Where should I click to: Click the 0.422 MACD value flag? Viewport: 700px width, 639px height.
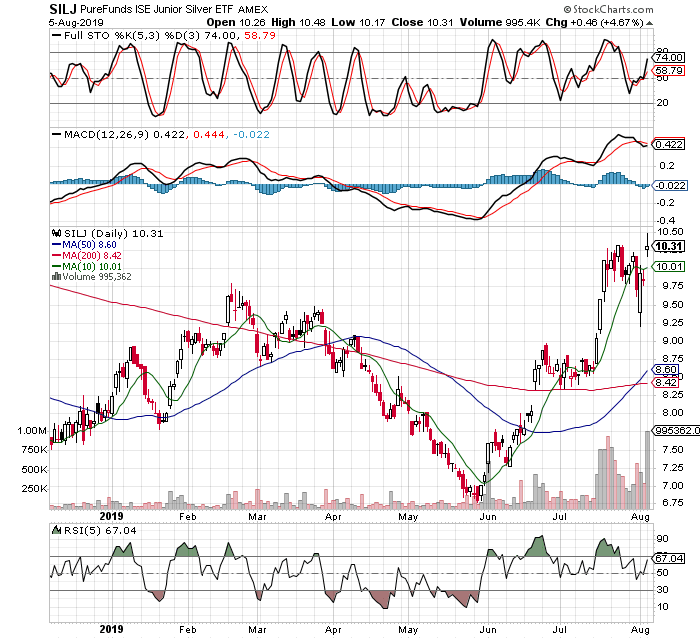(x=669, y=145)
